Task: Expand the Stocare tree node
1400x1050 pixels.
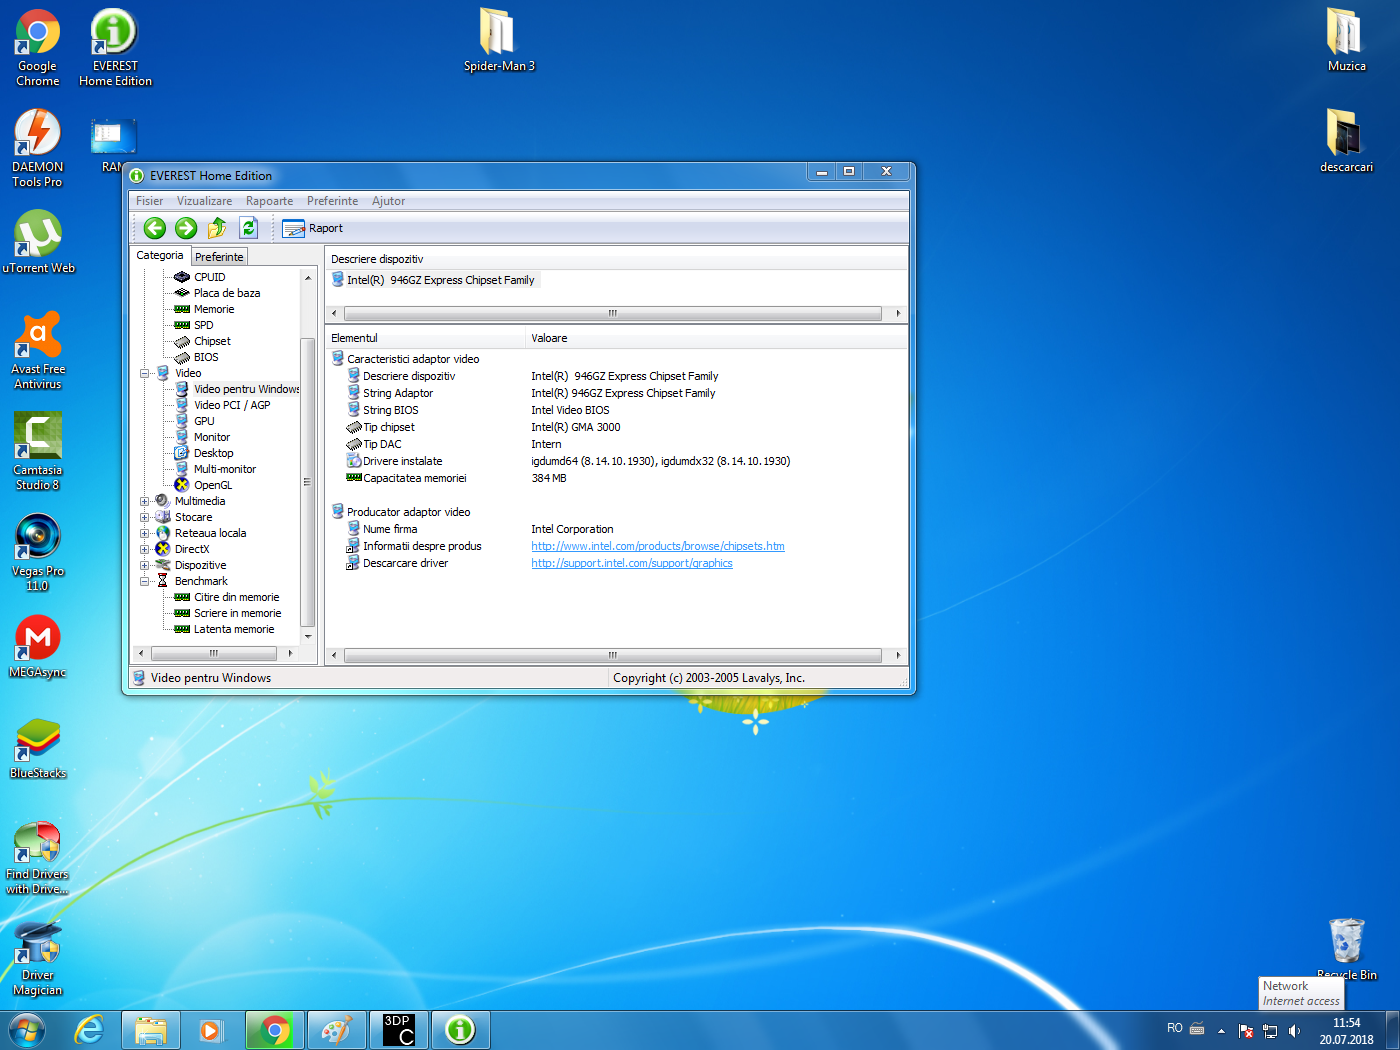Action: coord(144,517)
